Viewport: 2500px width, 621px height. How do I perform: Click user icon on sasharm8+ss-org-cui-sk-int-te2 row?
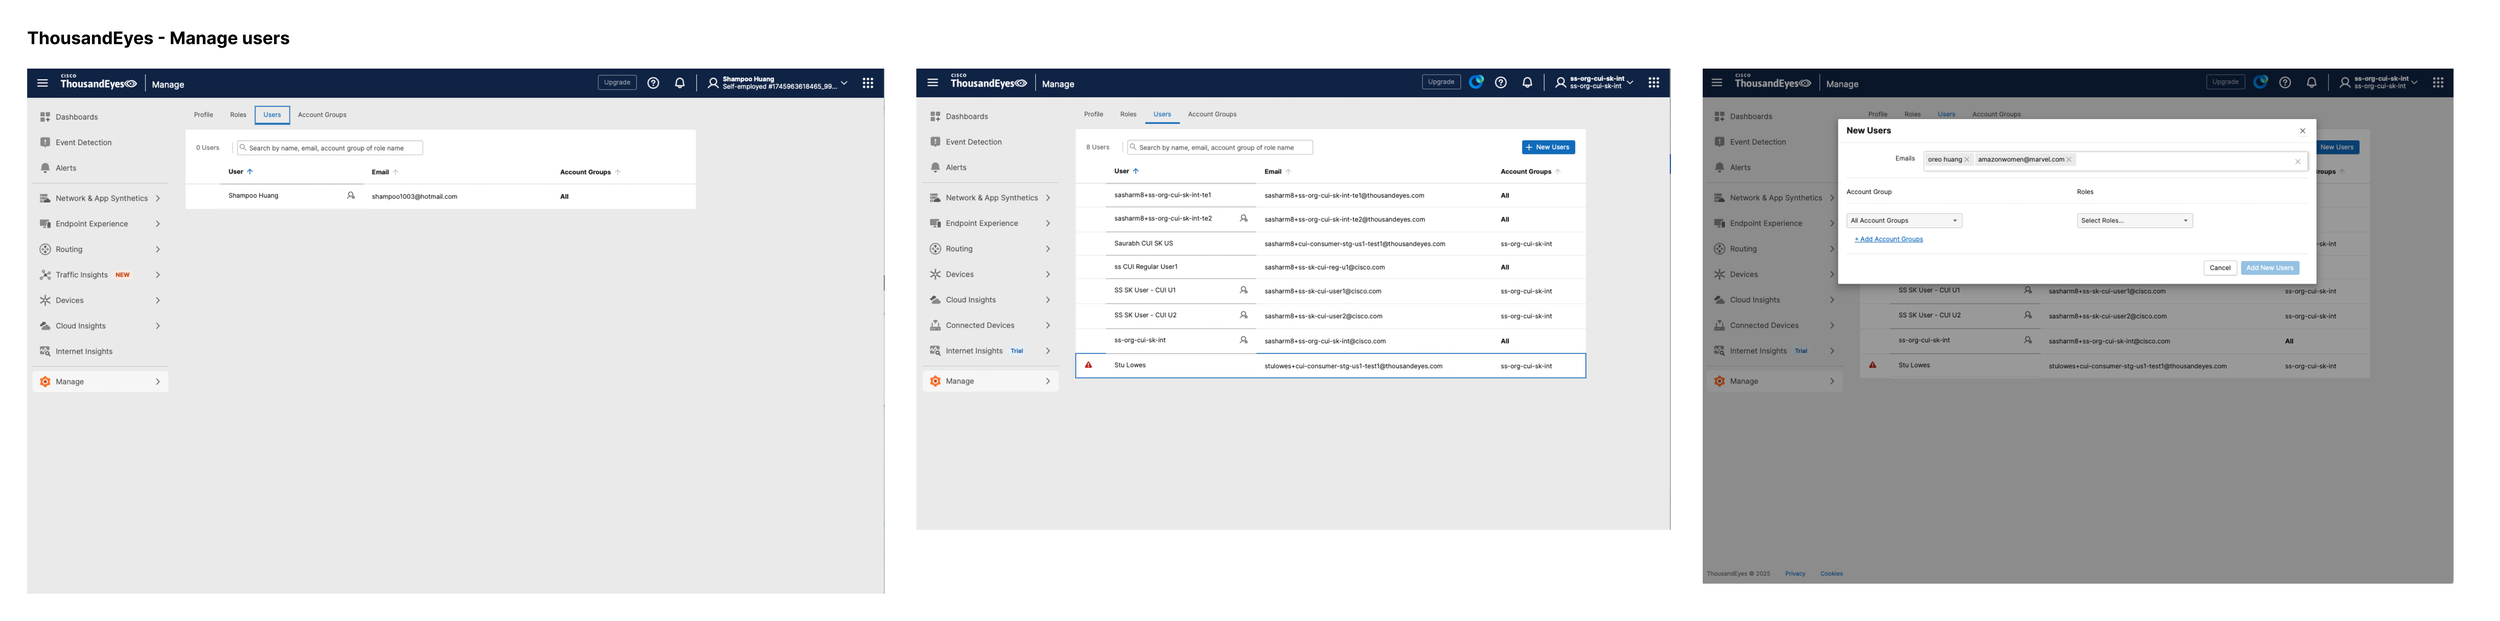pyautogui.click(x=1244, y=218)
